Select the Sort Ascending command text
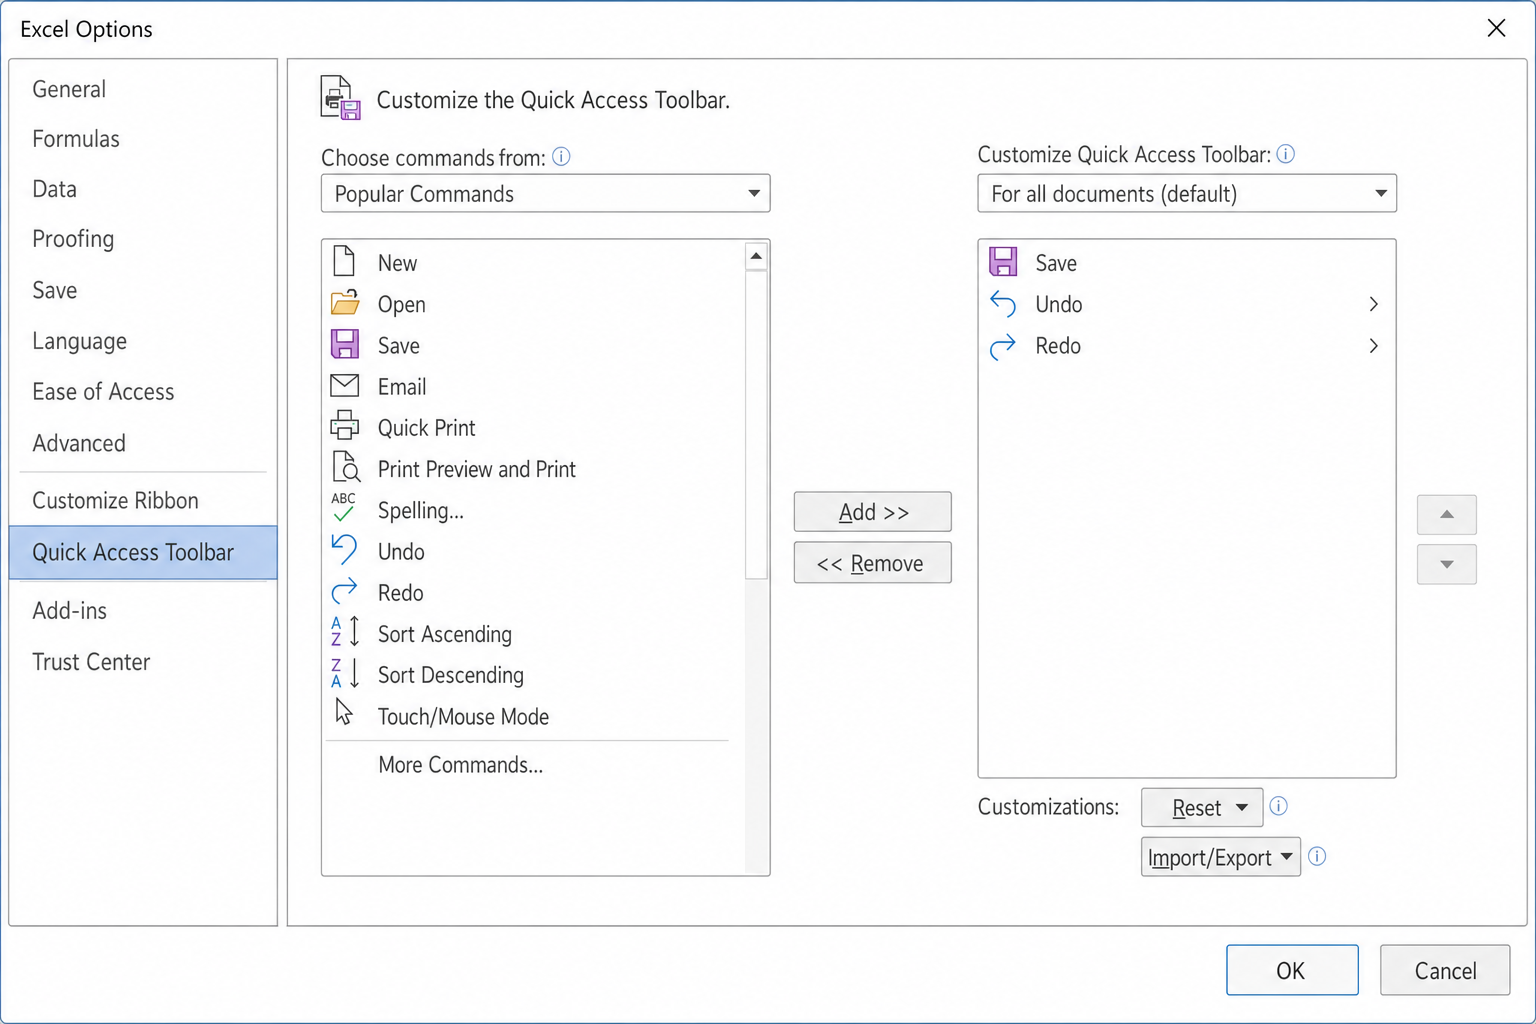The height and width of the screenshot is (1024, 1536). coord(444,634)
